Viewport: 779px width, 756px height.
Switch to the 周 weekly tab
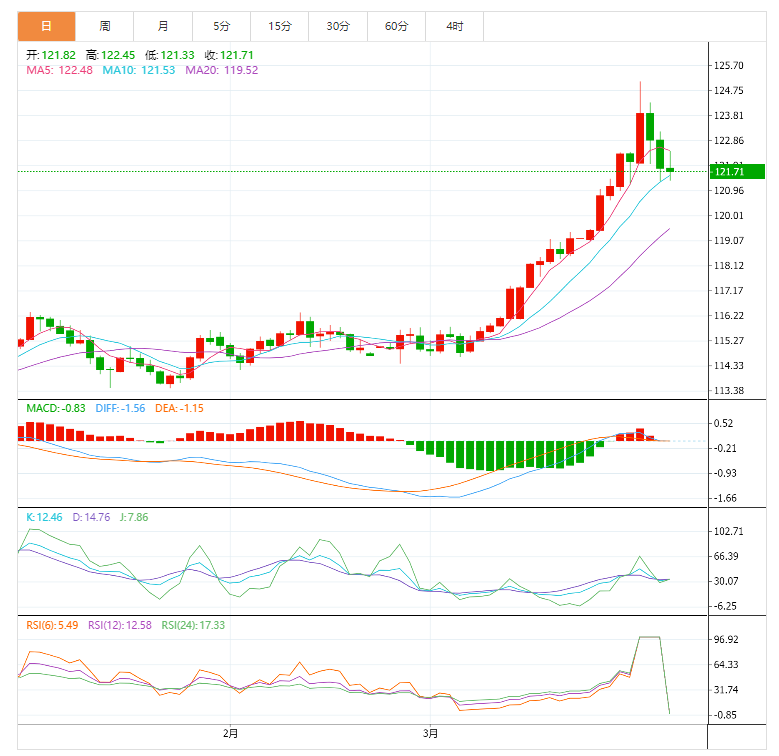click(104, 26)
